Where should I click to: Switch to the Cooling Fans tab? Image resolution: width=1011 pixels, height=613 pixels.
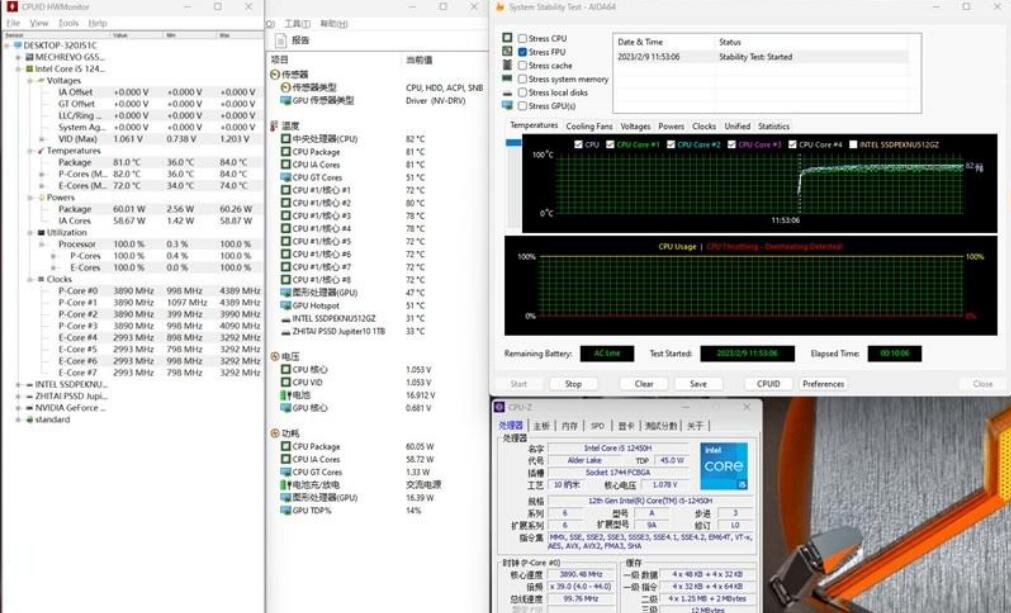click(589, 127)
